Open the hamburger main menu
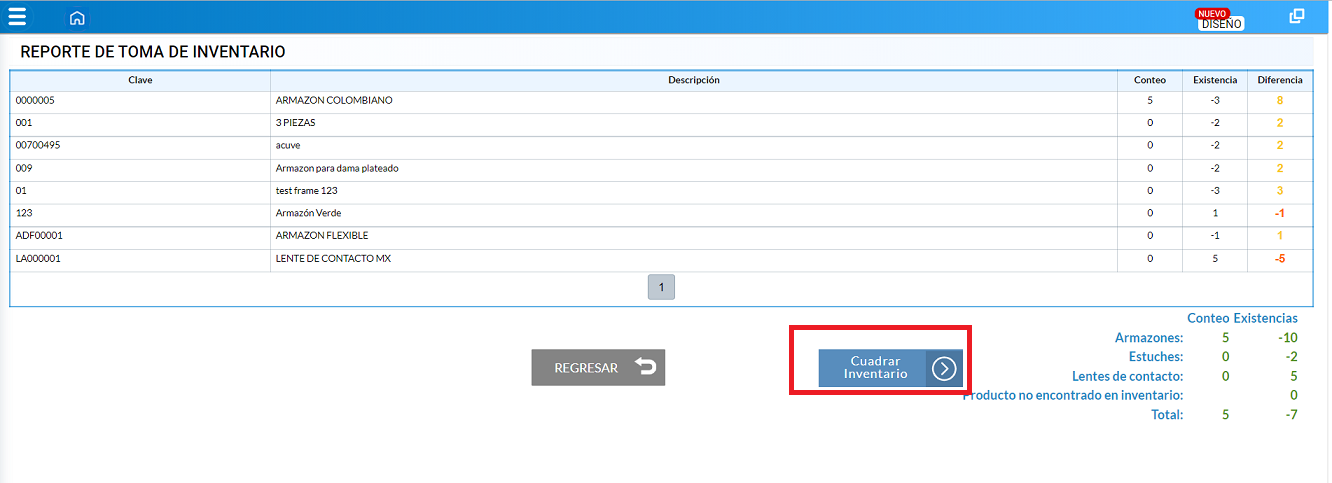The image size is (1332, 483). (x=17, y=17)
